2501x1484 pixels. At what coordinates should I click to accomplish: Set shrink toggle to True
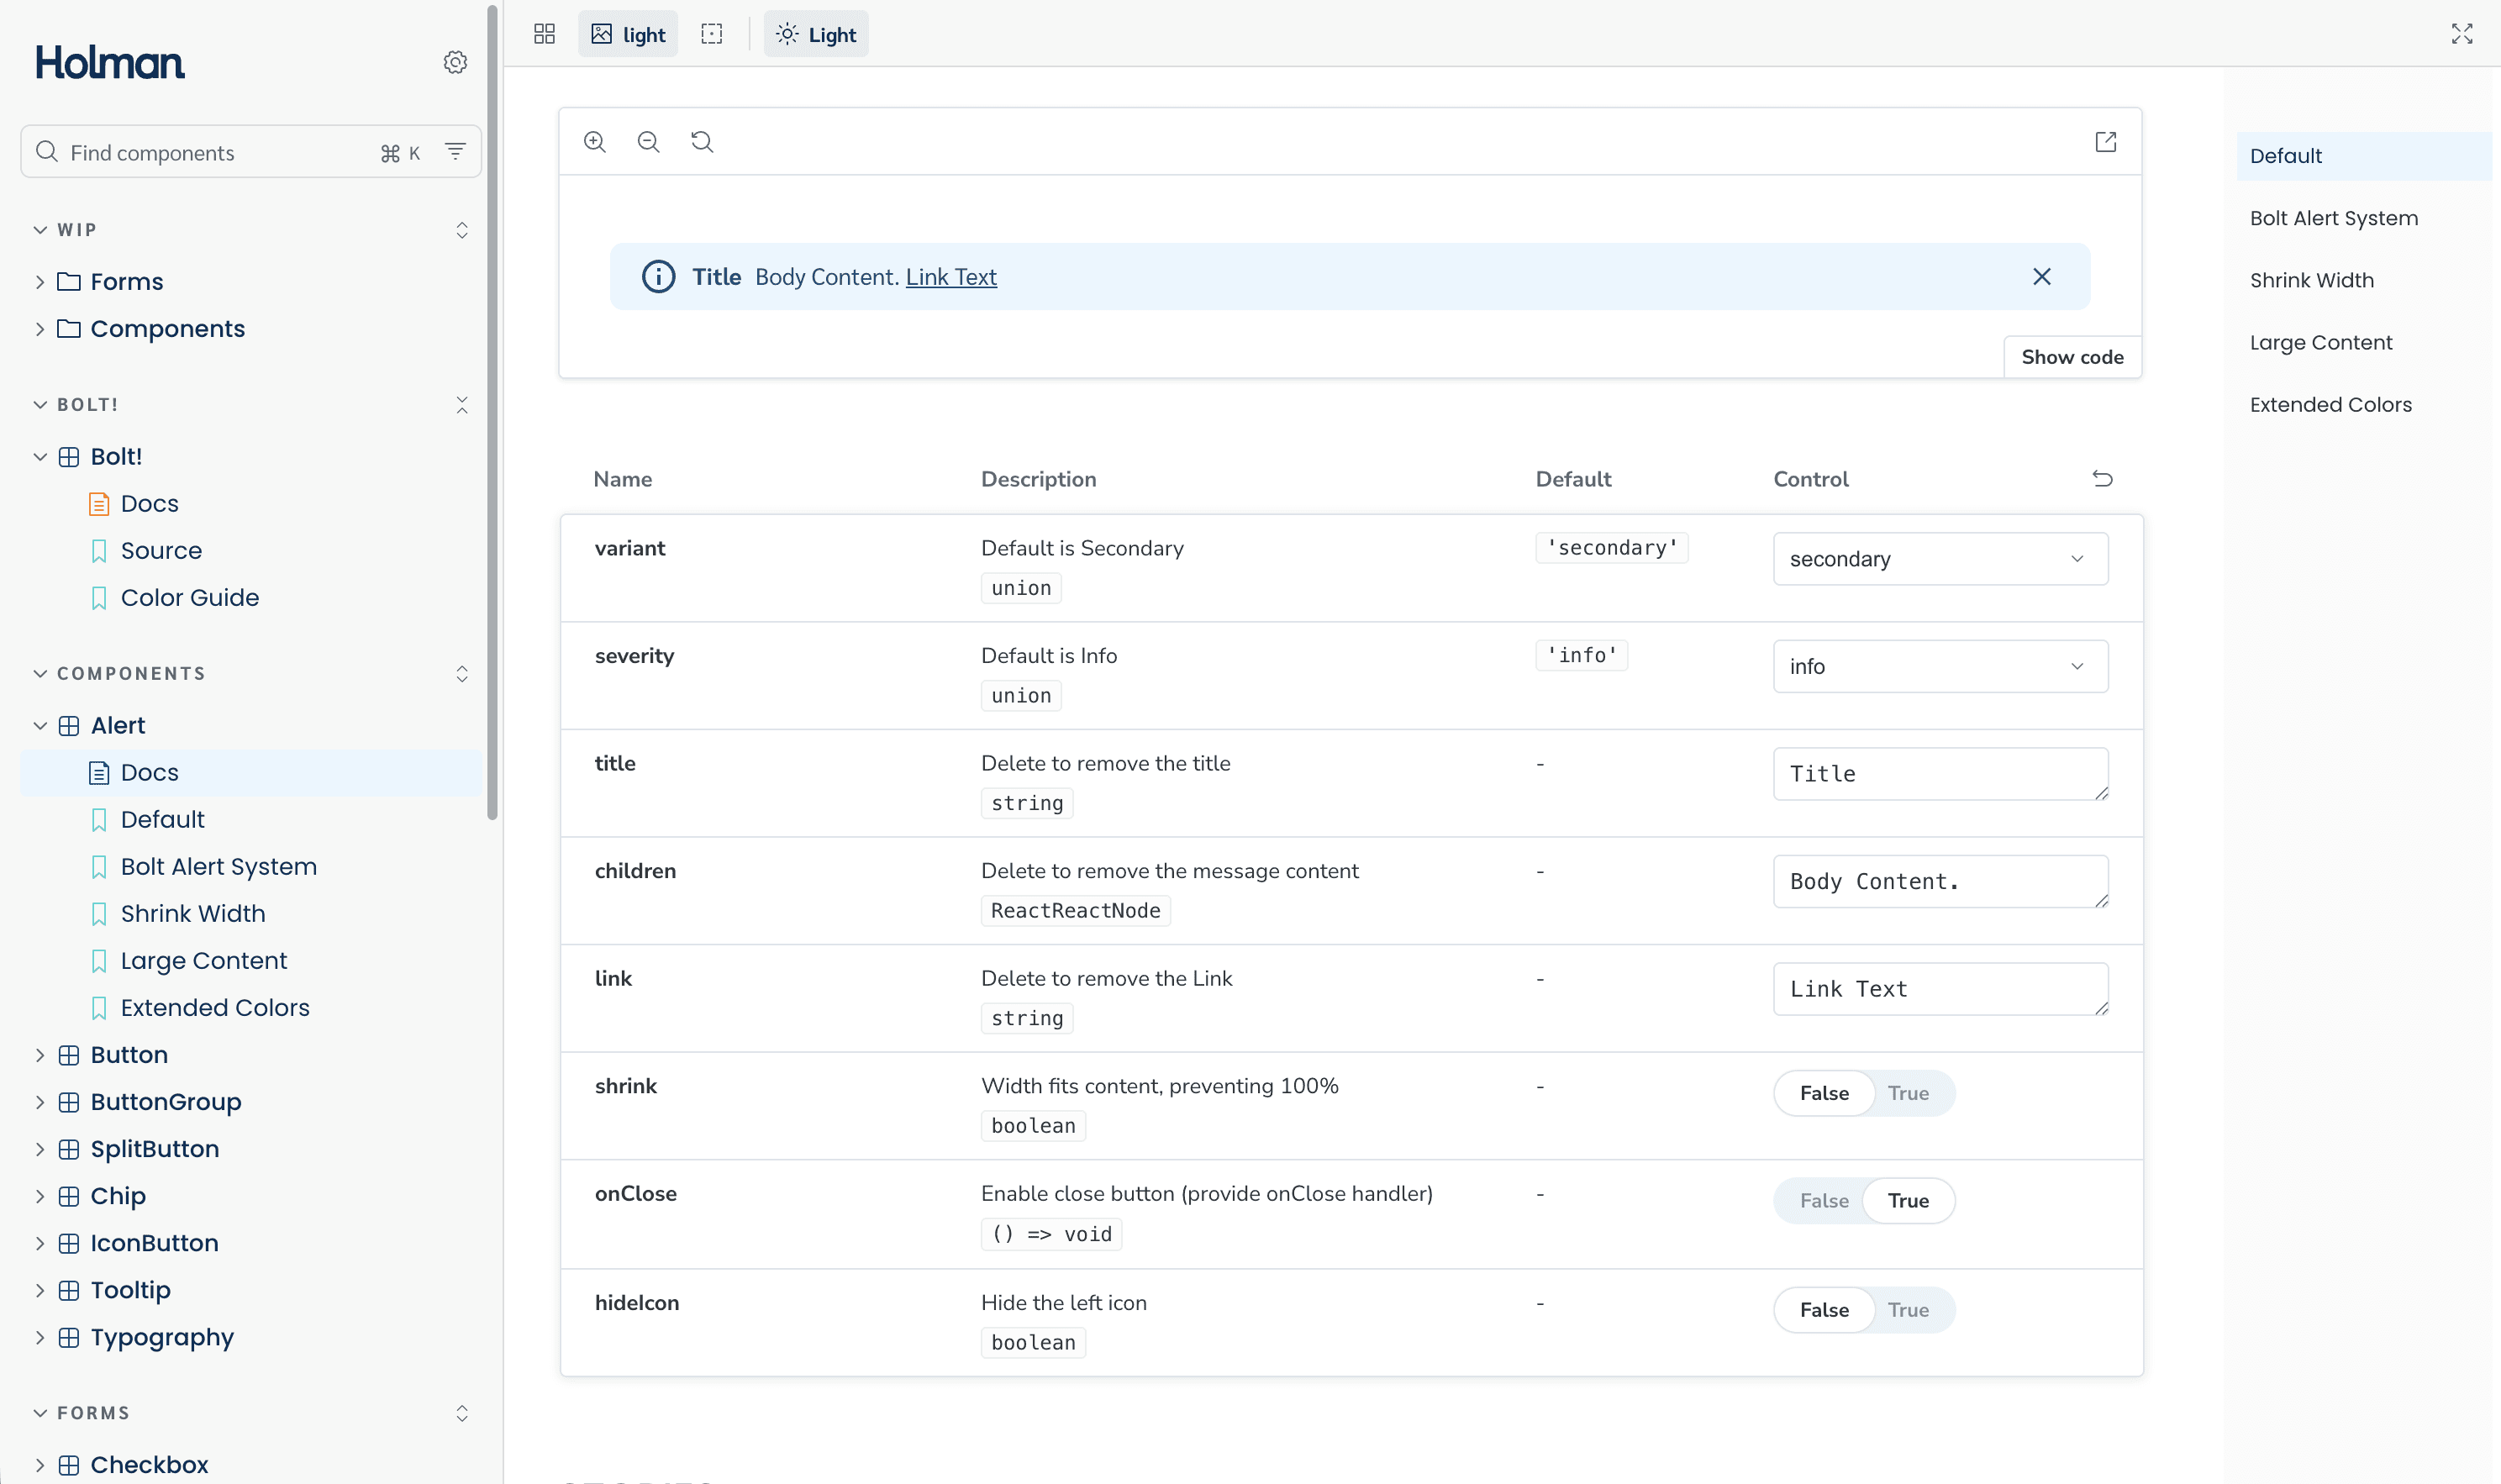(1907, 1093)
